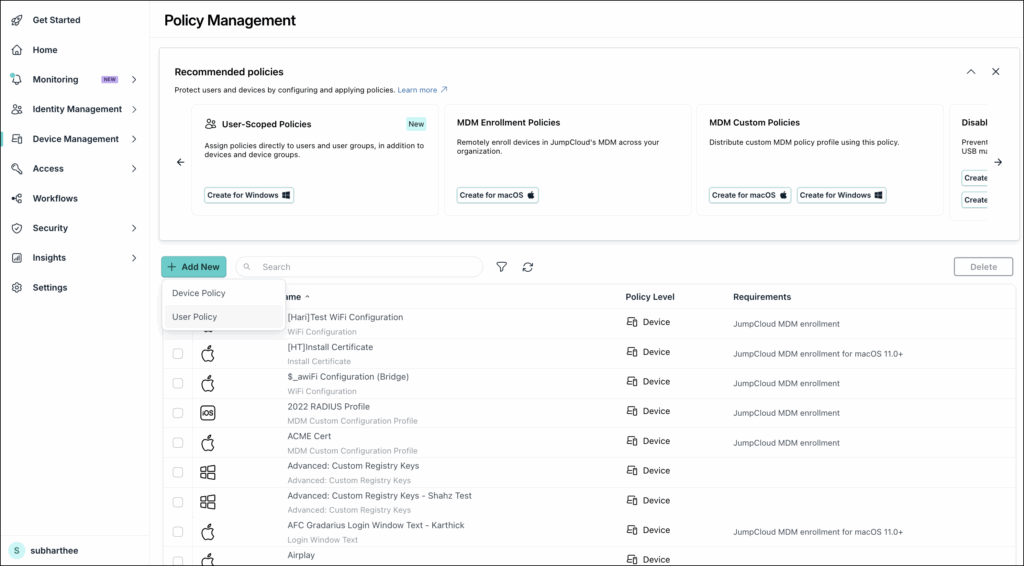The image size is (1024, 566).
Task: Close the Recommended policies panel
Action: (995, 72)
